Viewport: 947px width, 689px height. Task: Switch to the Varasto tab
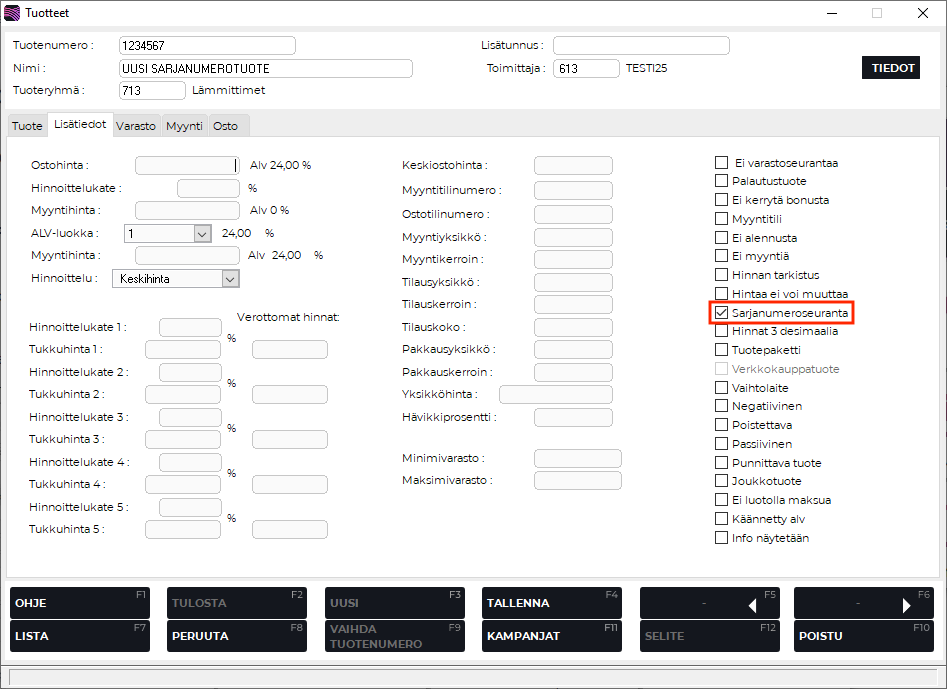[135, 126]
